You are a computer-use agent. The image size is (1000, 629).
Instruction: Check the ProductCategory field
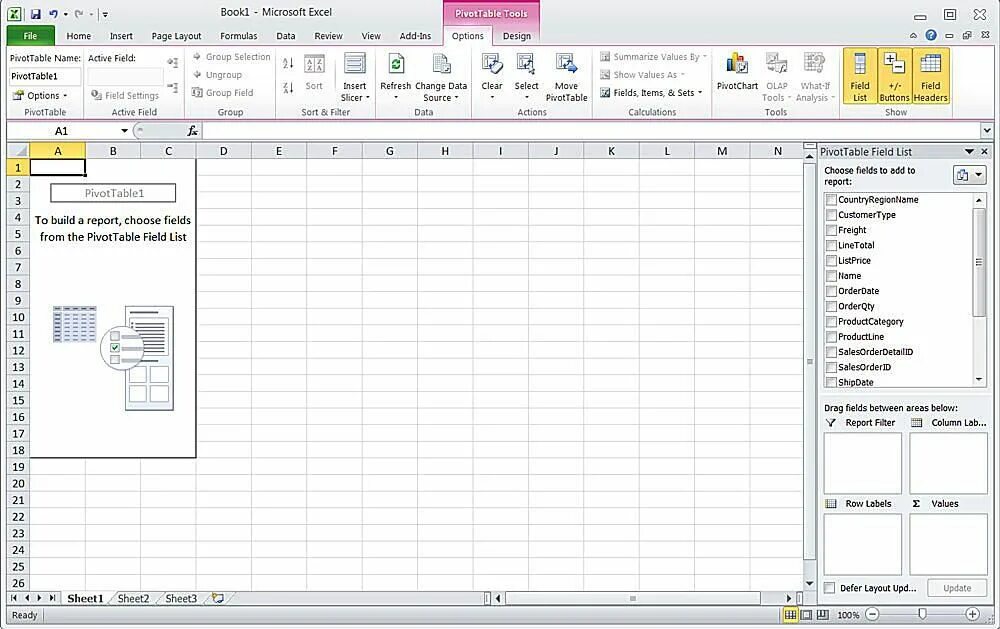(x=831, y=322)
